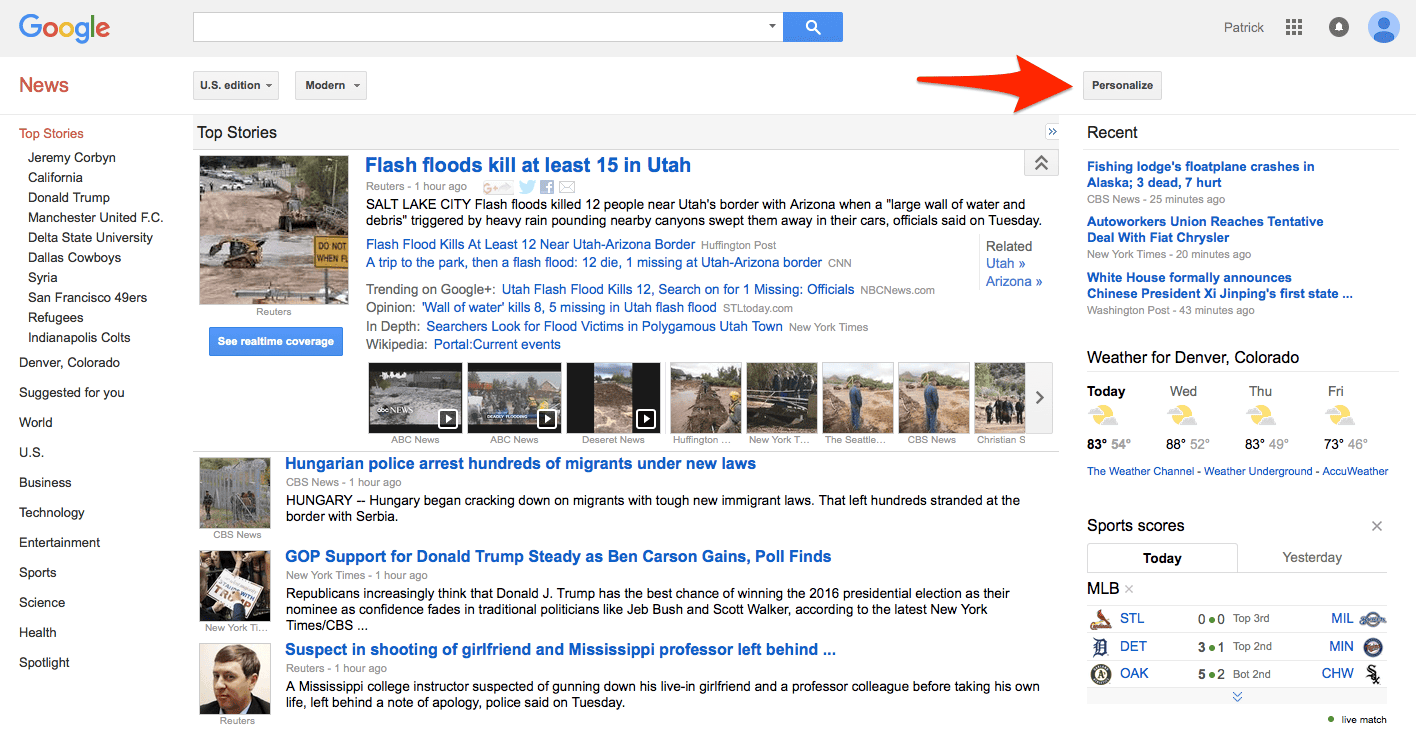Open the Technology section in sidebar
The image size is (1416, 732).
(x=52, y=513)
